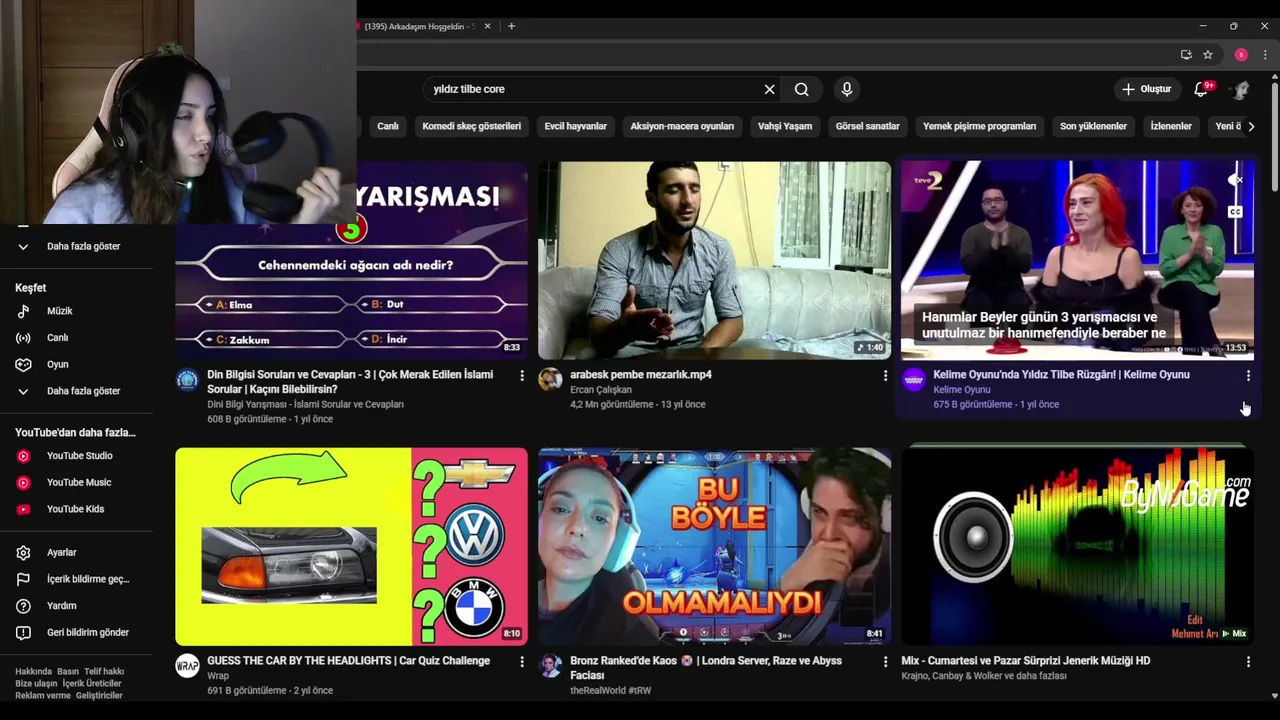1280x720 pixels.
Task: Open YouTube Kids from sidebar
Action: click(x=77, y=509)
